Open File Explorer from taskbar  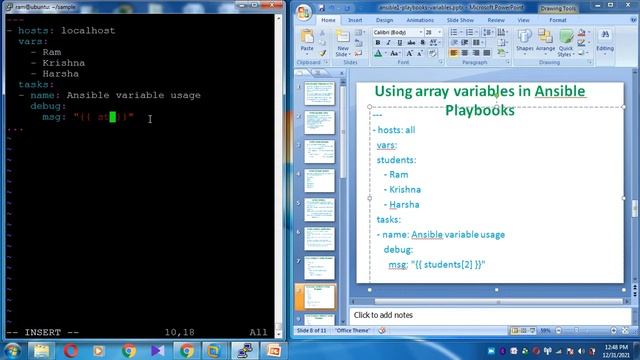coord(41,351)
